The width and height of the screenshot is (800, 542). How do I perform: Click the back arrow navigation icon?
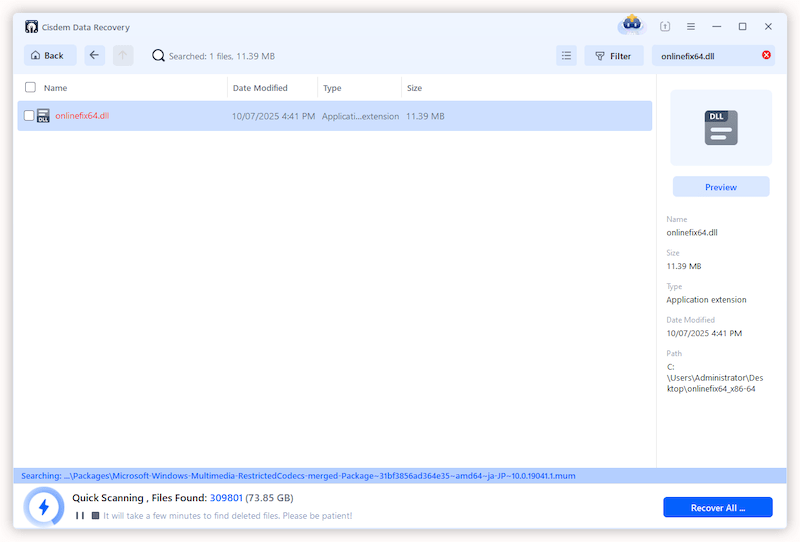coord(94,56)
